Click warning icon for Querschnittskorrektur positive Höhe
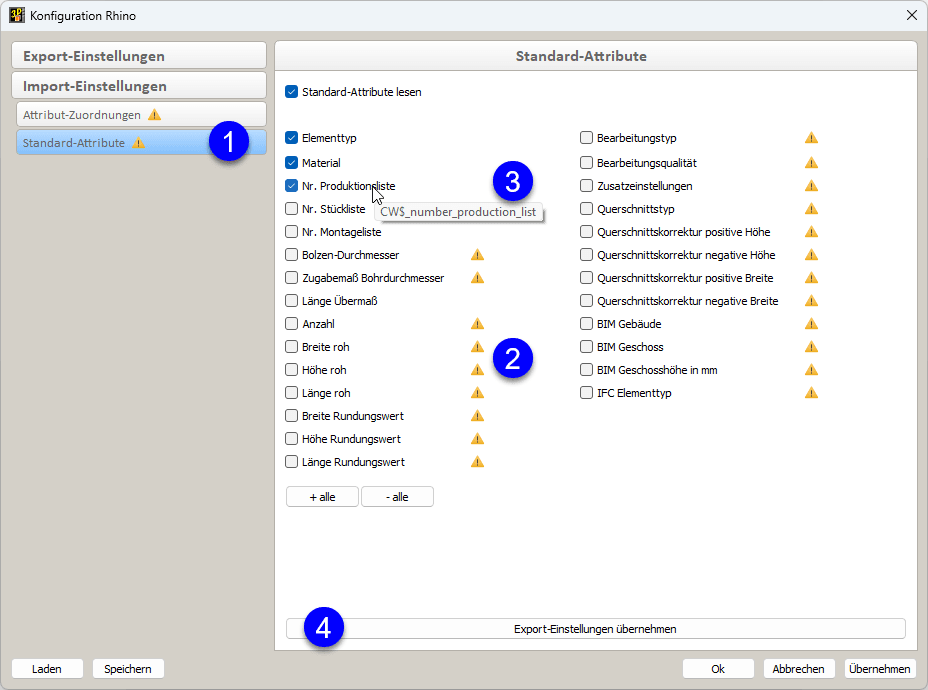Viewport: 928px width, 690px height. coord(811,232)
